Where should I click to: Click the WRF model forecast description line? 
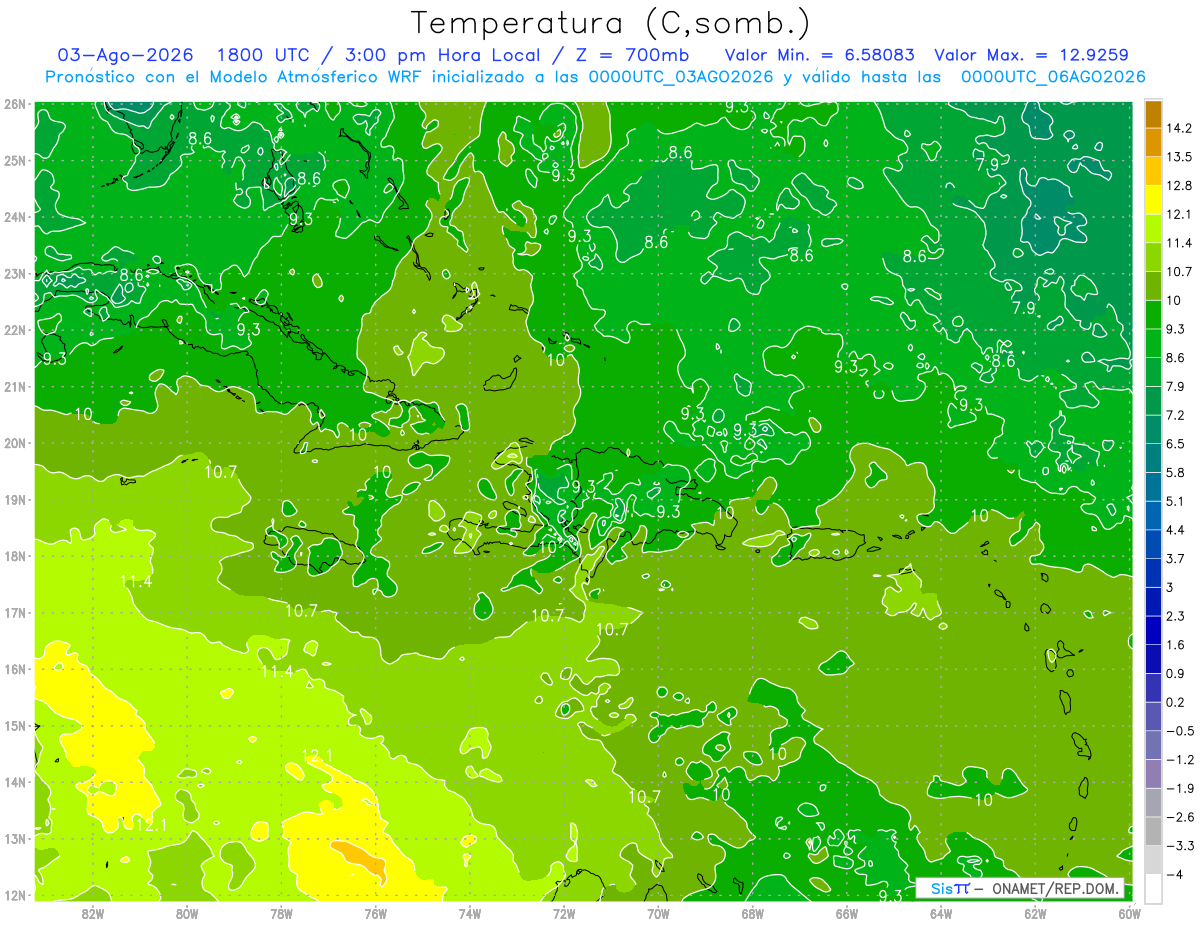[596, 77]
